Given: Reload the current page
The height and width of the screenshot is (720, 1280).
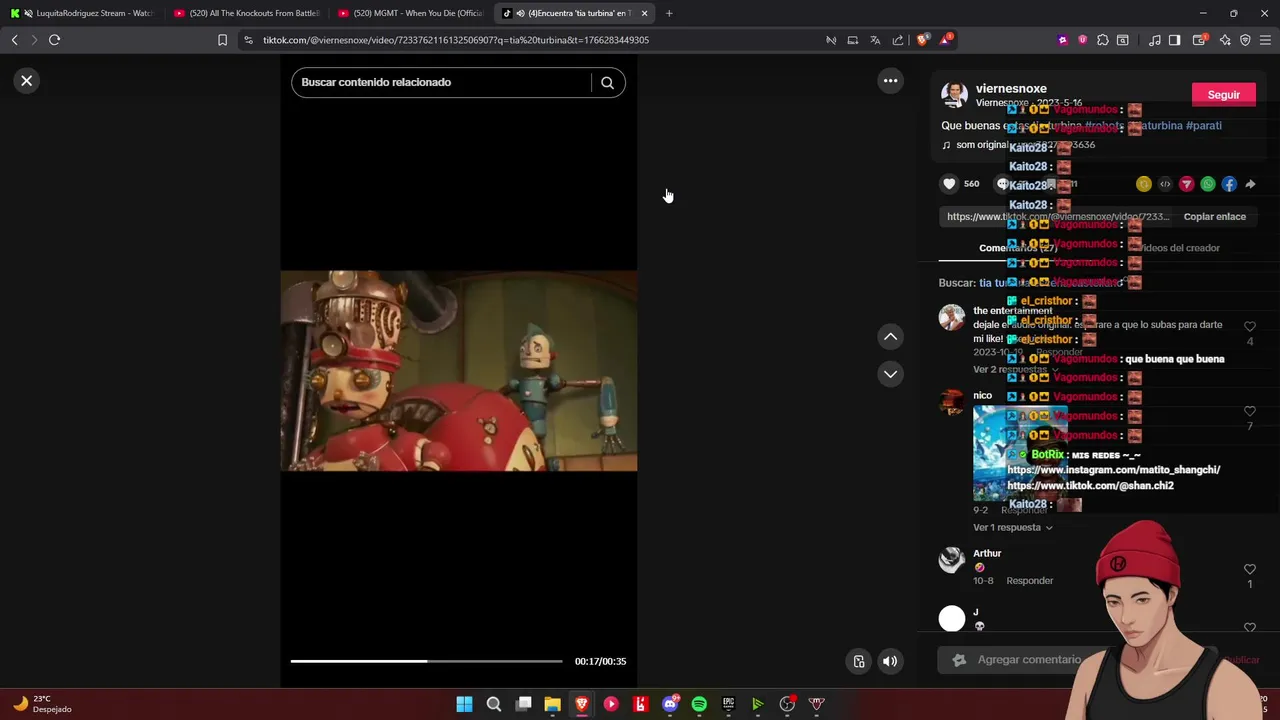Looking at the screenshot, I should pyautogui.click(x=54, y=40).
